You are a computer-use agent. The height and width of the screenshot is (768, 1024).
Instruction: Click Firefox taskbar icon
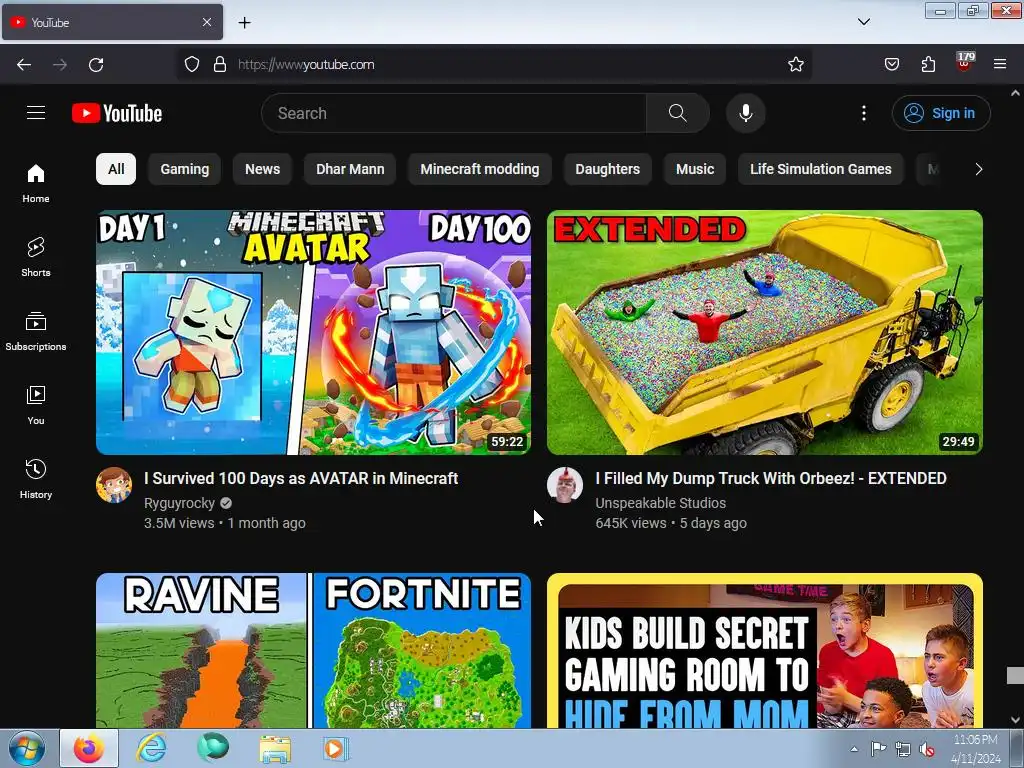[x=89, y=748]
